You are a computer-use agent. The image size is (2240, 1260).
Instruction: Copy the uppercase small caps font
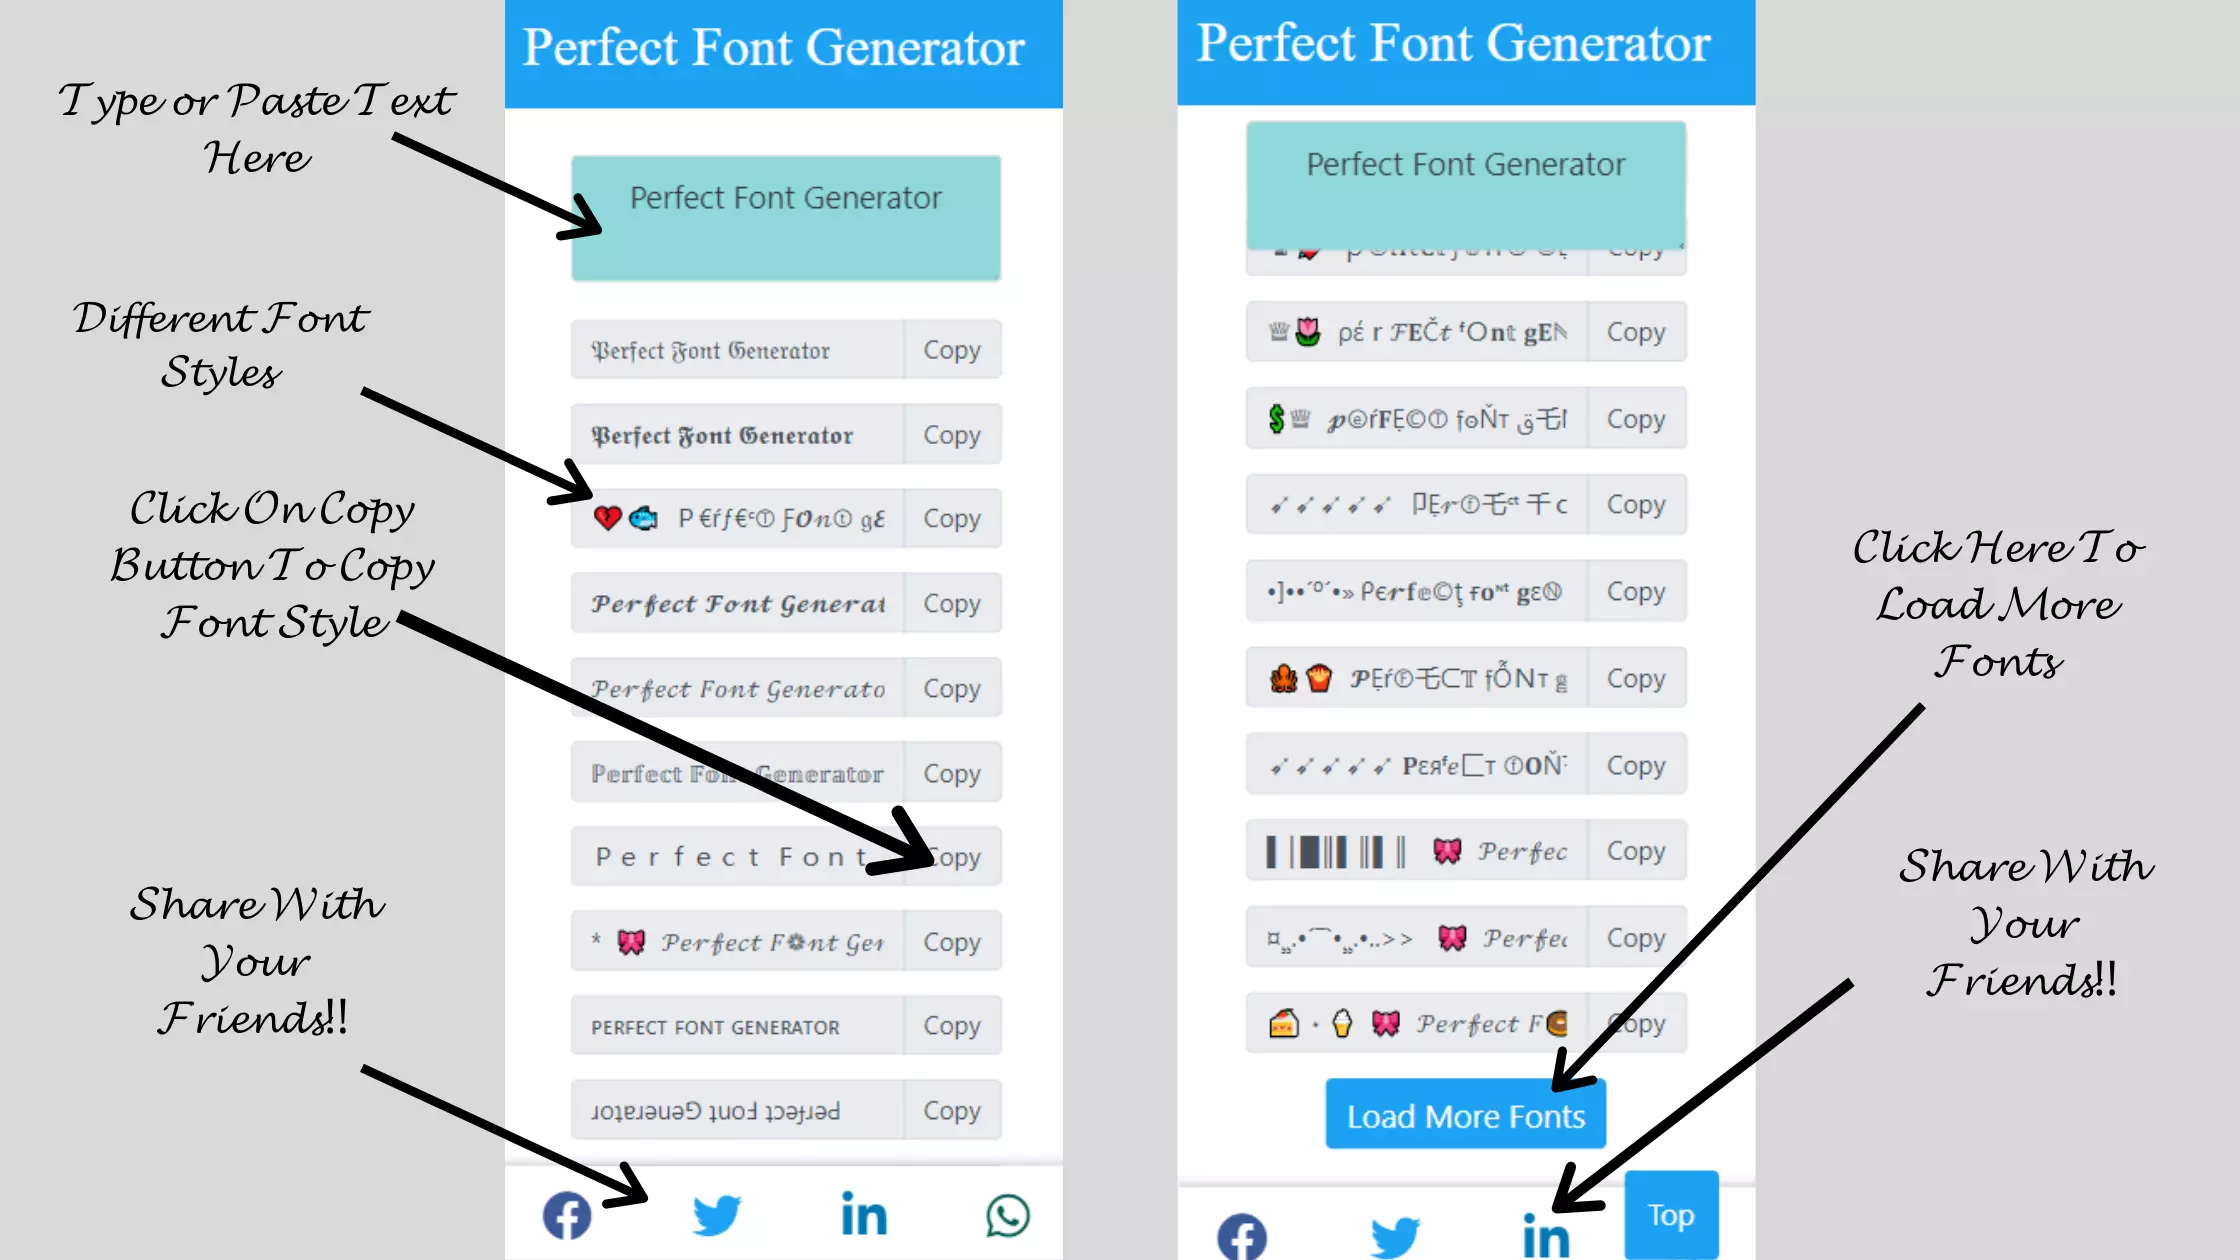952,1025
